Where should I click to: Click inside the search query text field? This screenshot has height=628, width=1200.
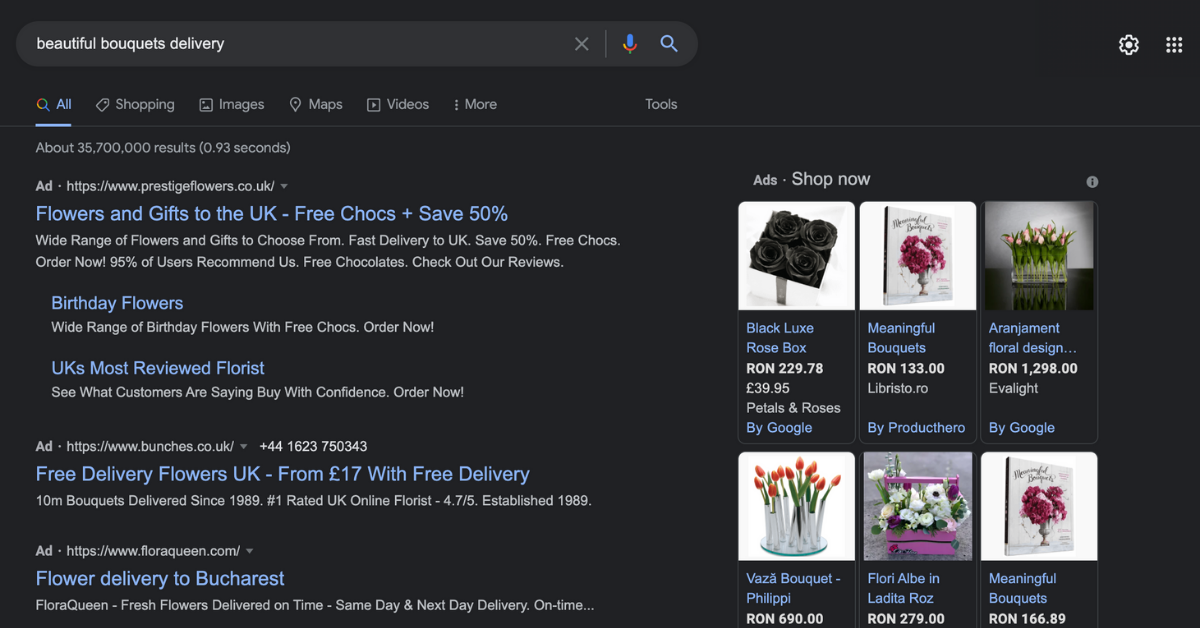tap(300, 44)
